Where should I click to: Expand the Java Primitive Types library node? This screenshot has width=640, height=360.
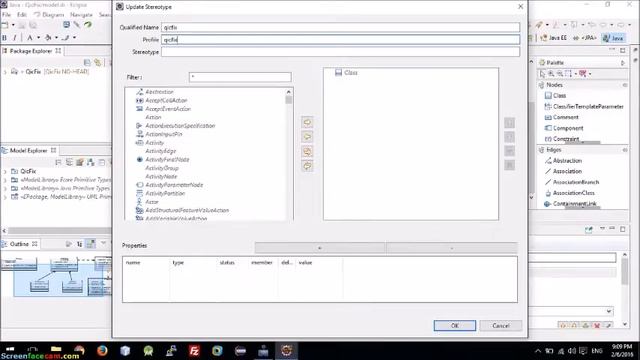coord(5,189)
